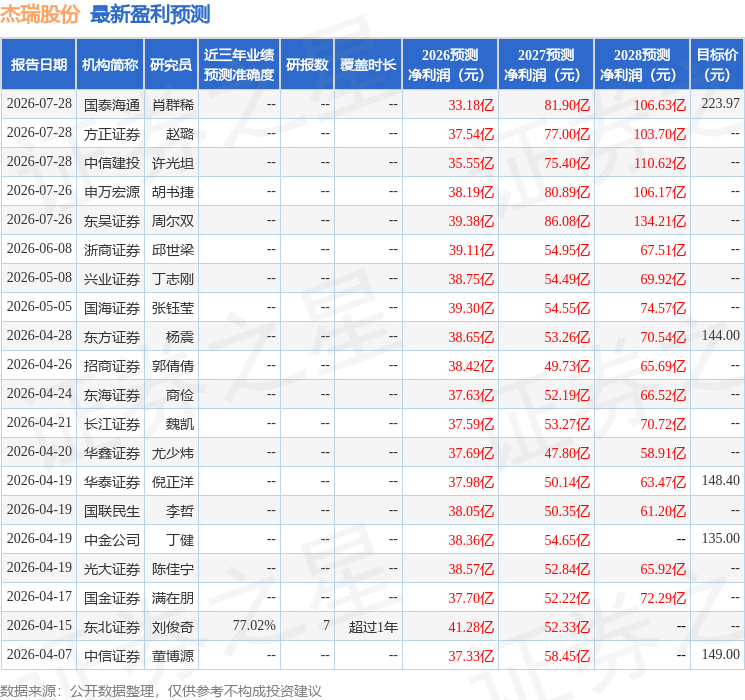Select the 东吴证券 institution cell

112,221
